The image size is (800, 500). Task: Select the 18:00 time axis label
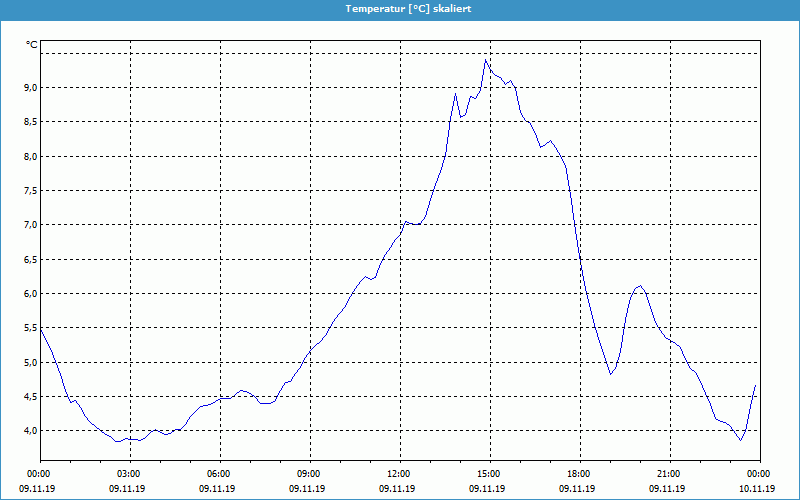pyautogui.click(x=578, y=474)
